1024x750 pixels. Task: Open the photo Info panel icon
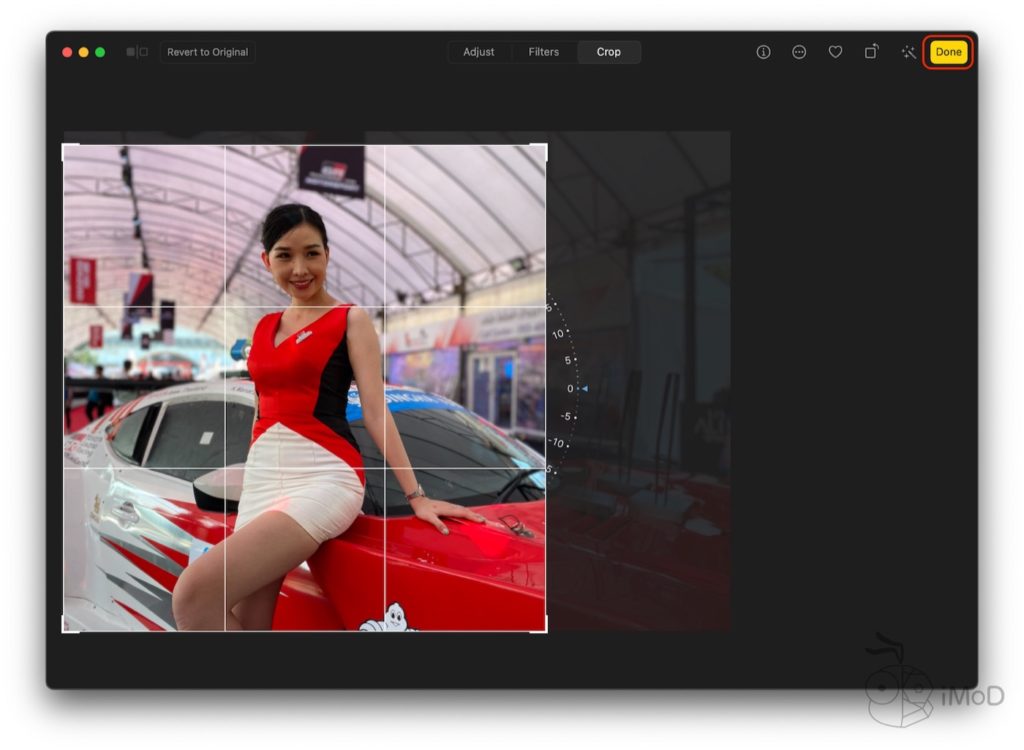[x=763, y=52]
